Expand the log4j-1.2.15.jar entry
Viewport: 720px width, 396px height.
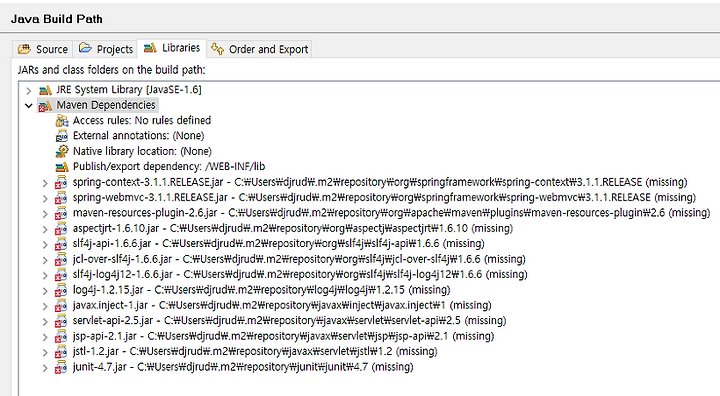click(45, 291)
